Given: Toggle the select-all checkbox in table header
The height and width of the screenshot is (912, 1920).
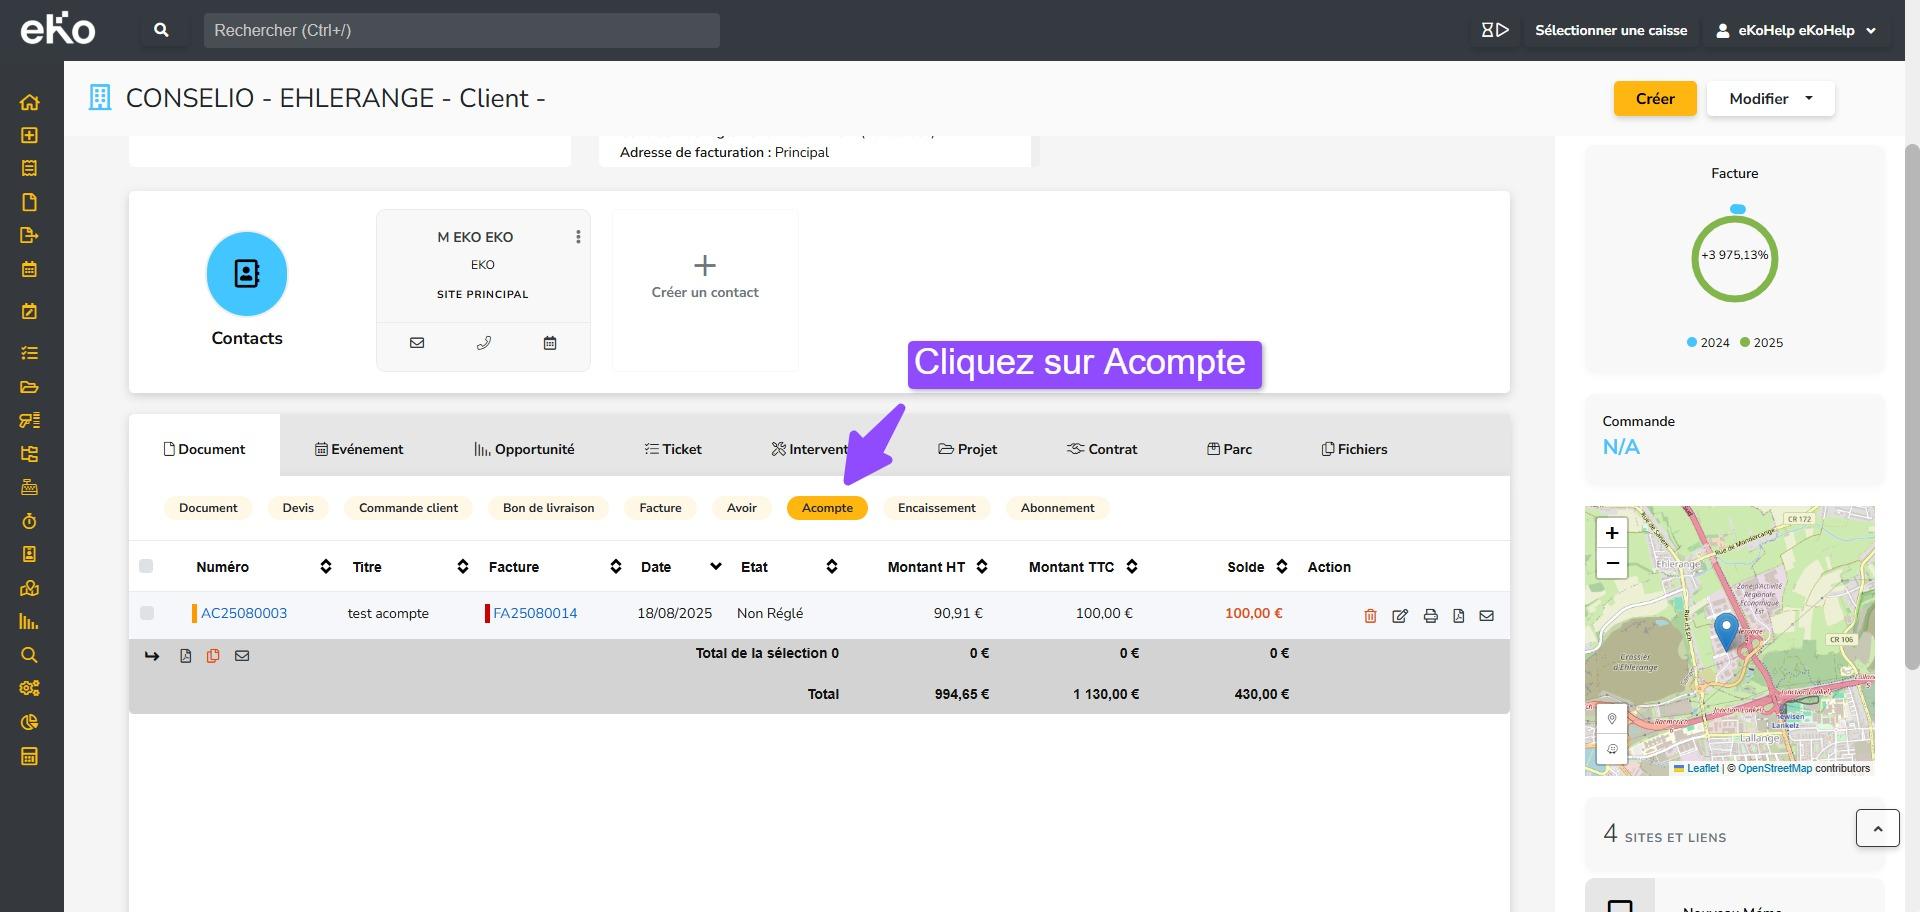Looking at the screenshot, I should click(146, 566).
